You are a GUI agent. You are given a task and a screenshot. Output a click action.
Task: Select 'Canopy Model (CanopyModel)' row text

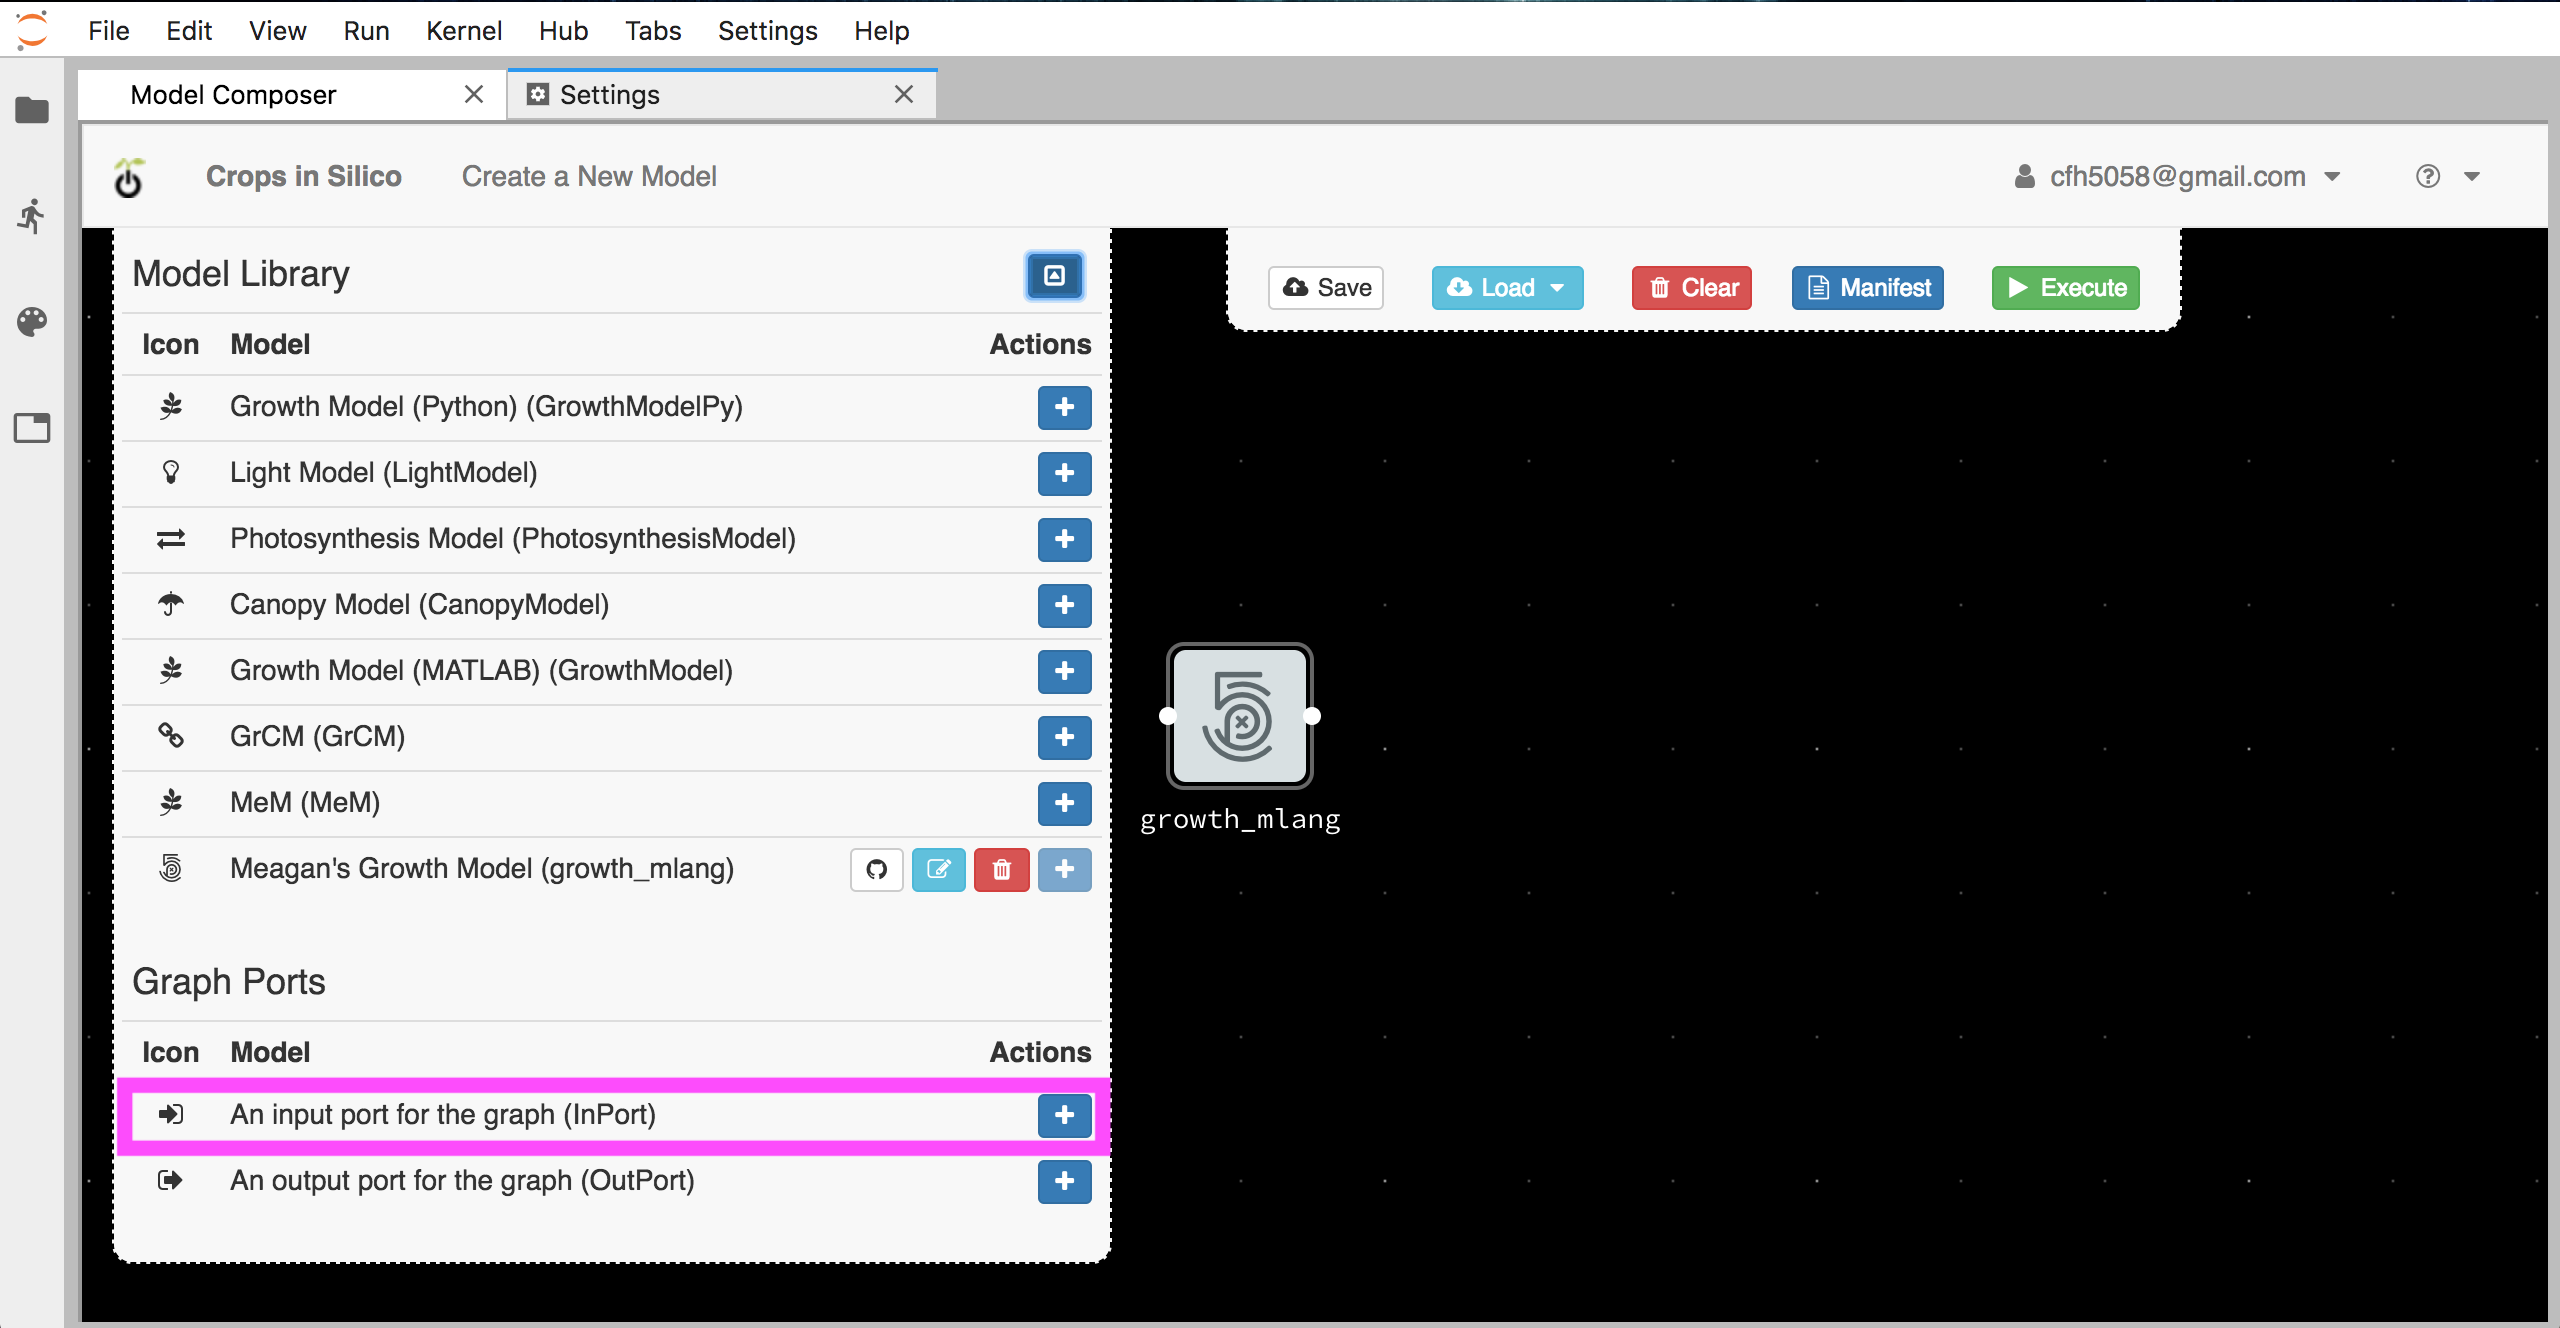(x=419, y=605)
